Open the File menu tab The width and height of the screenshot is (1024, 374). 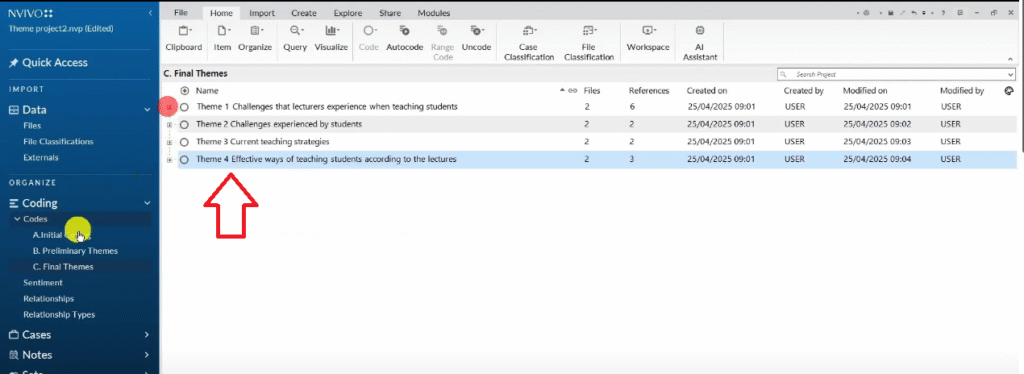pos(182,13)
